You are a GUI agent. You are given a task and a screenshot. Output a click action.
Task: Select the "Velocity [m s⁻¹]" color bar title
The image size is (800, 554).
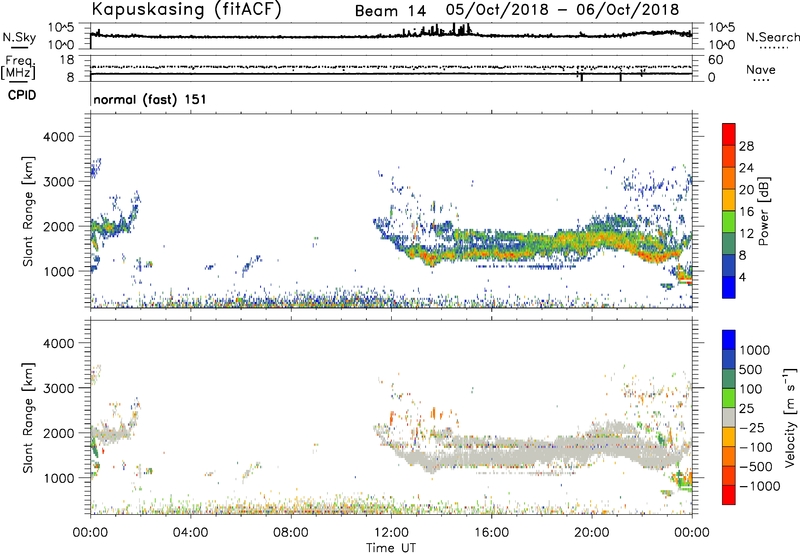[x=790, y=417]
